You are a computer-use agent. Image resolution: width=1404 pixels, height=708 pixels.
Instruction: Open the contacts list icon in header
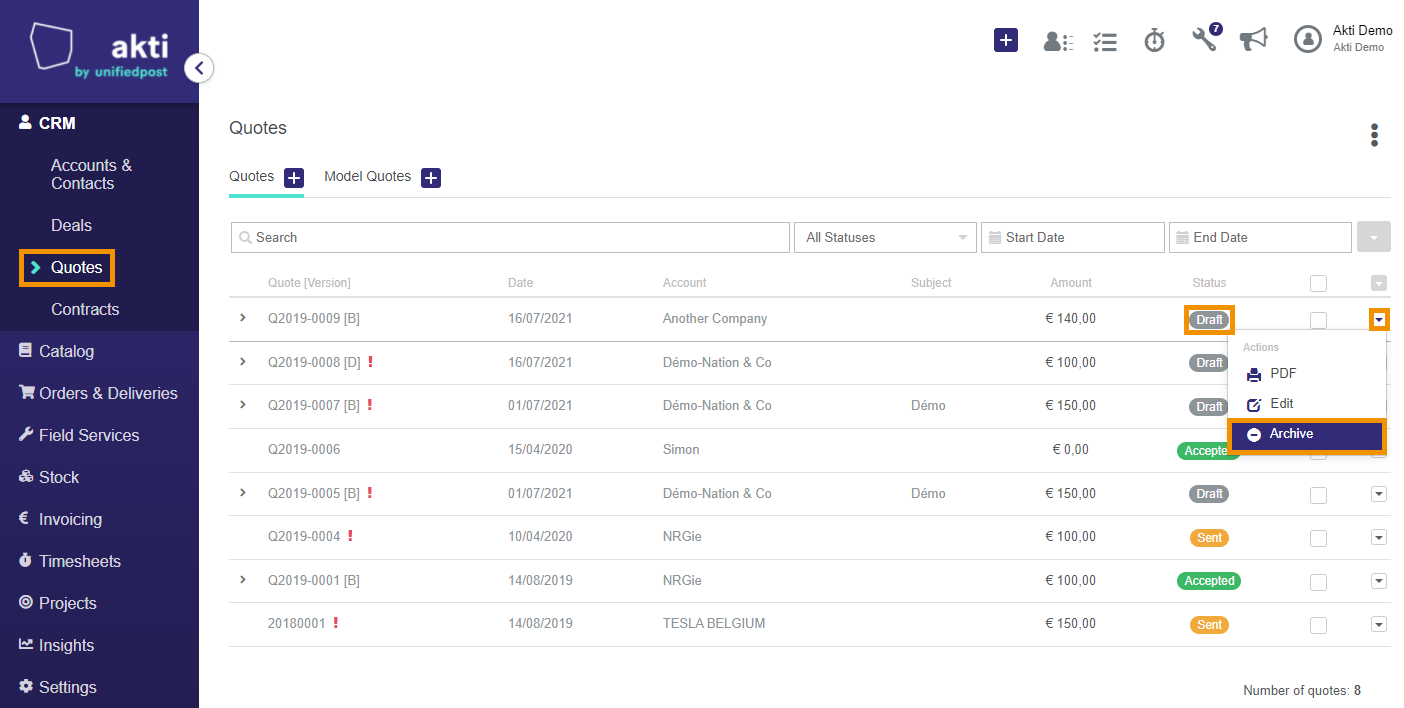coord(1058,41)
